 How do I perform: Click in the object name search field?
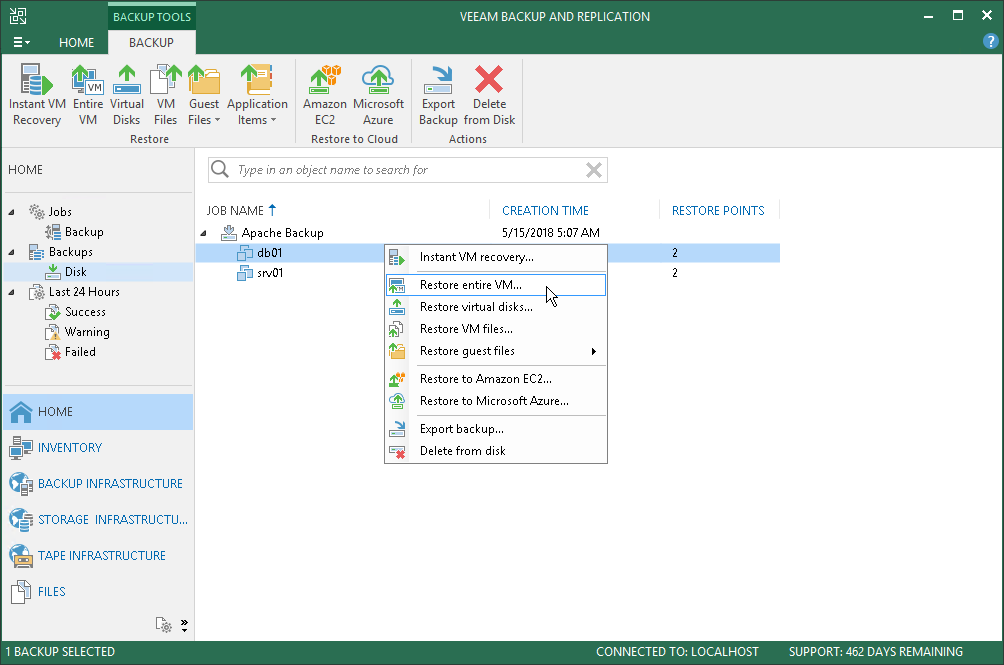tap(407, 170)
